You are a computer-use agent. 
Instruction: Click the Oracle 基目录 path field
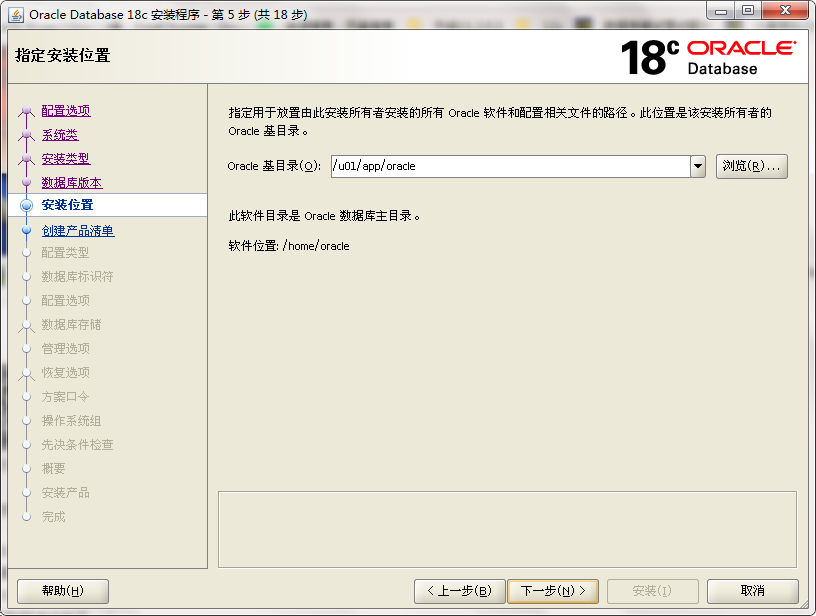click(x=511, y=166)
